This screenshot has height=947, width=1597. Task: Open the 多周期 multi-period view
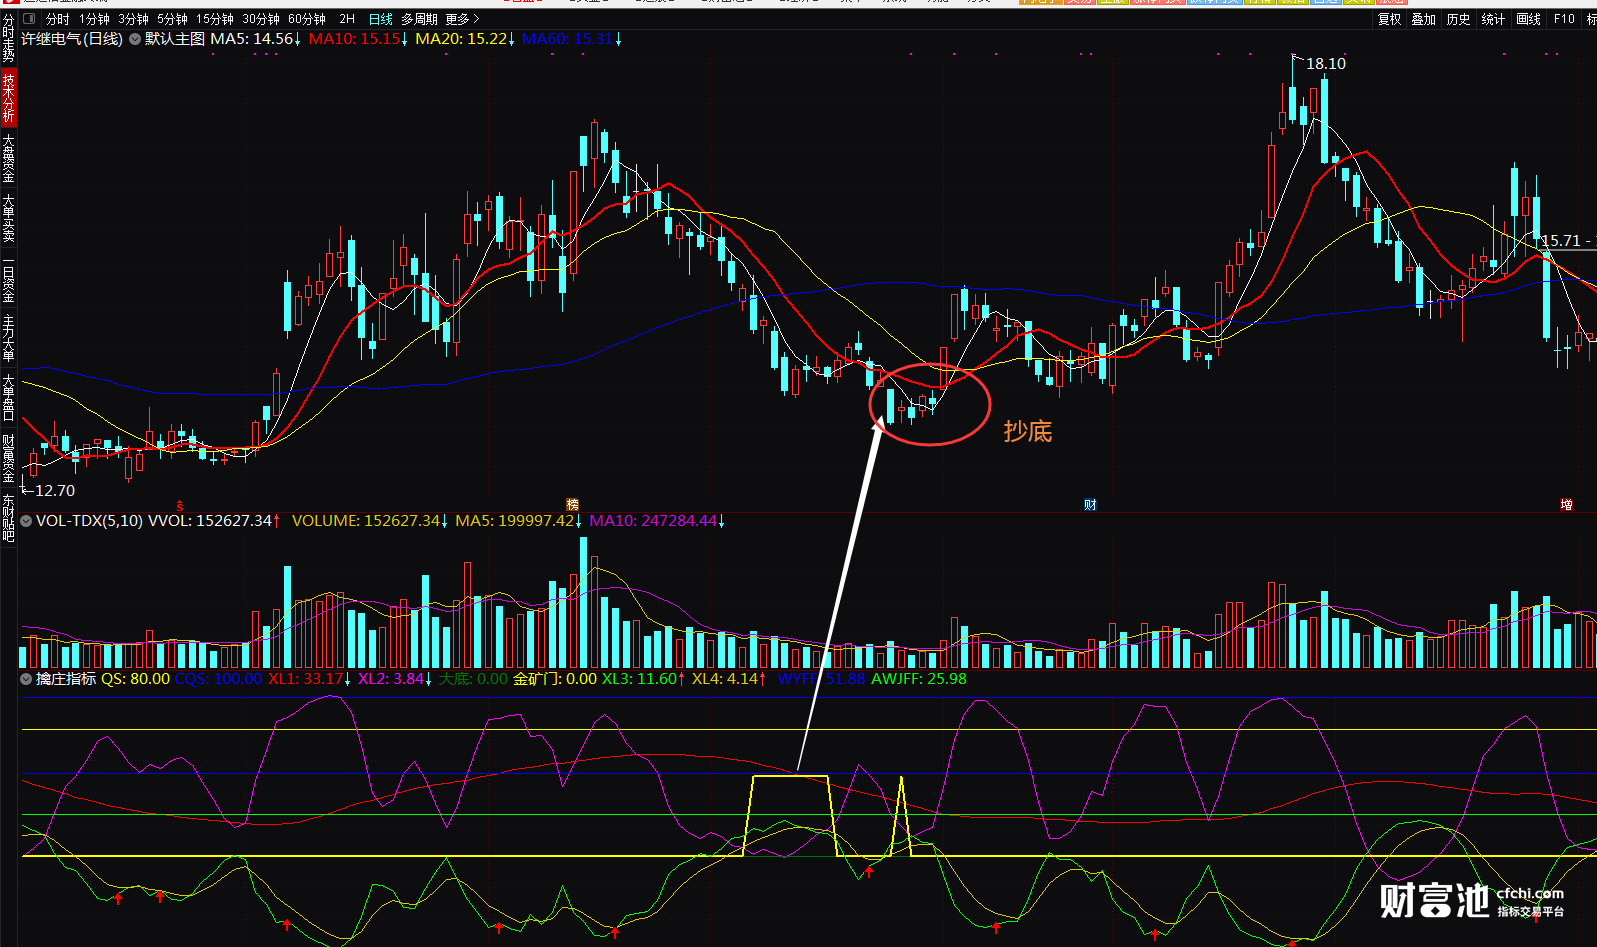[420, 19]
